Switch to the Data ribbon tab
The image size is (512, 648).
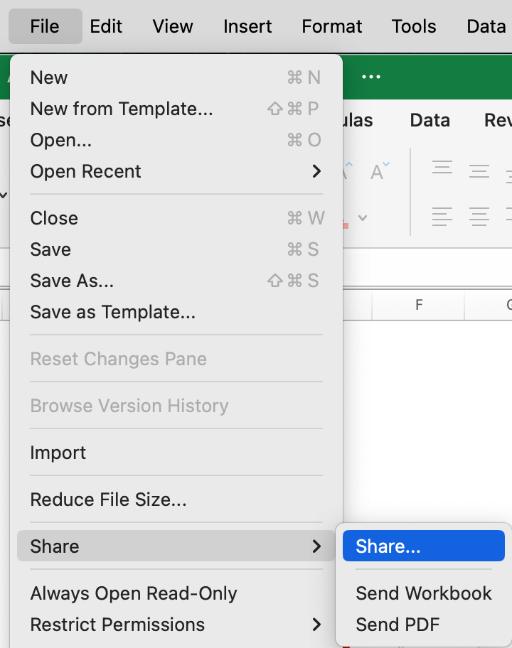[x=430, y=120]
